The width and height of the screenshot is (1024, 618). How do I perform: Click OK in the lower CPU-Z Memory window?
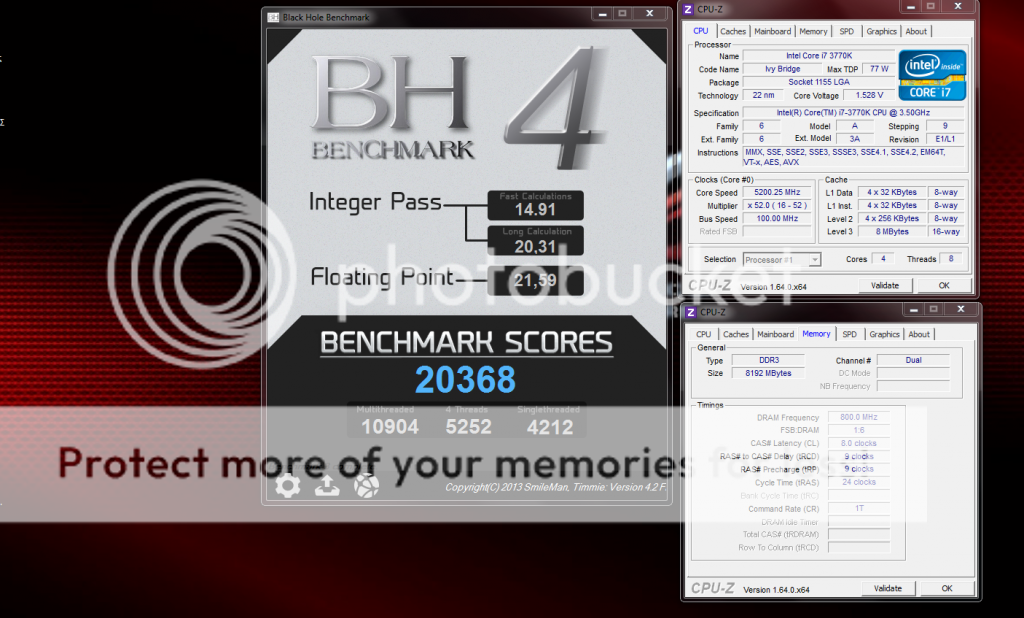[946, 588]
